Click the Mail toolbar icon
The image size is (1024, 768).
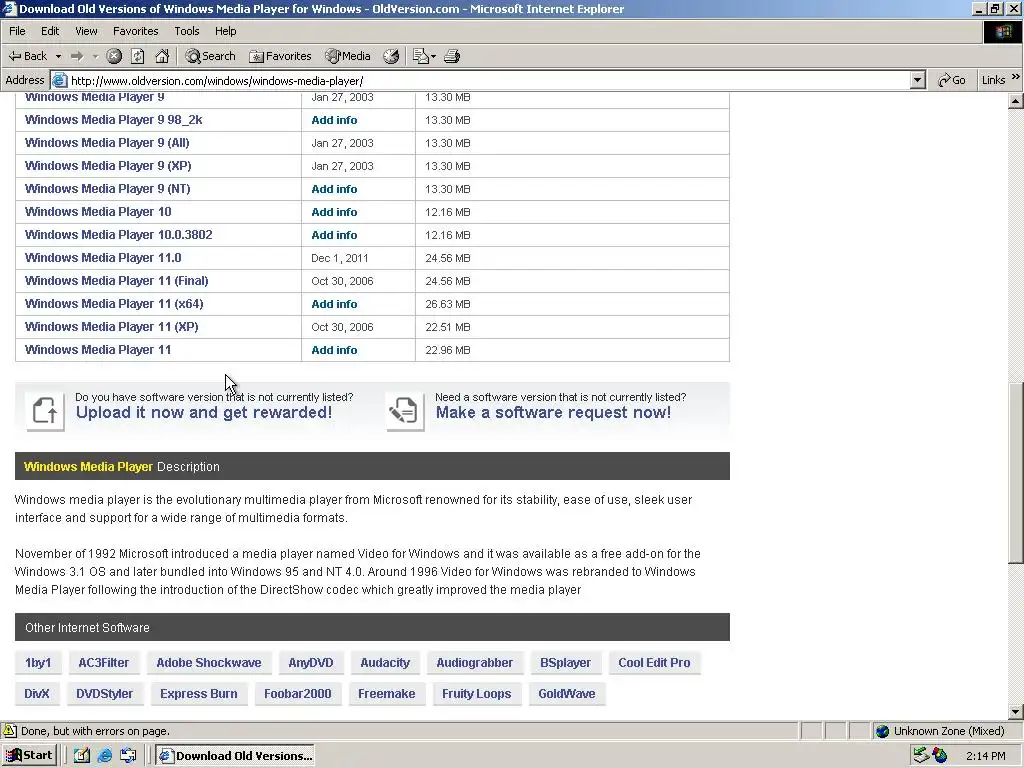[x=421, y=56]
